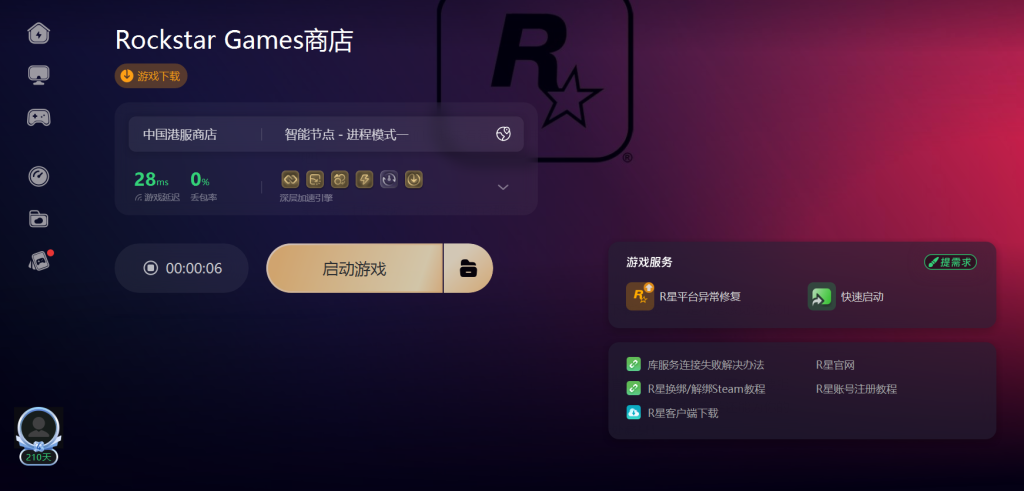Open the folder toolbox icon in sidebar
1024x491 pixels.
point(39,219)
